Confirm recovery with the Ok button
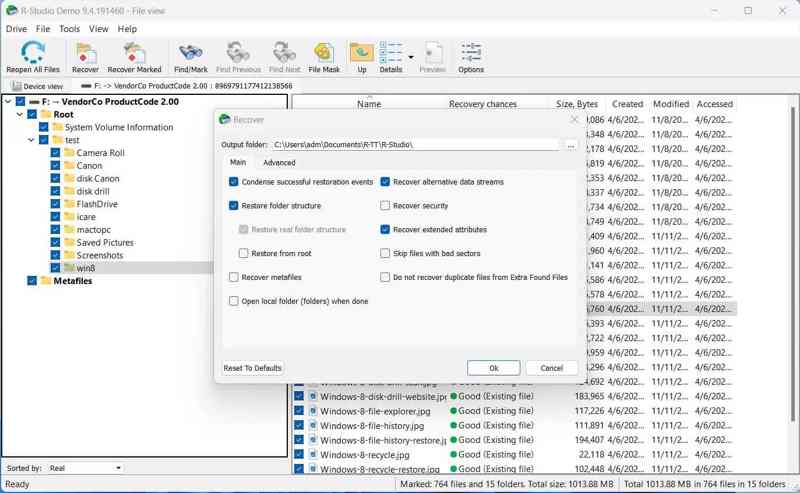 [x=493, y=368]
